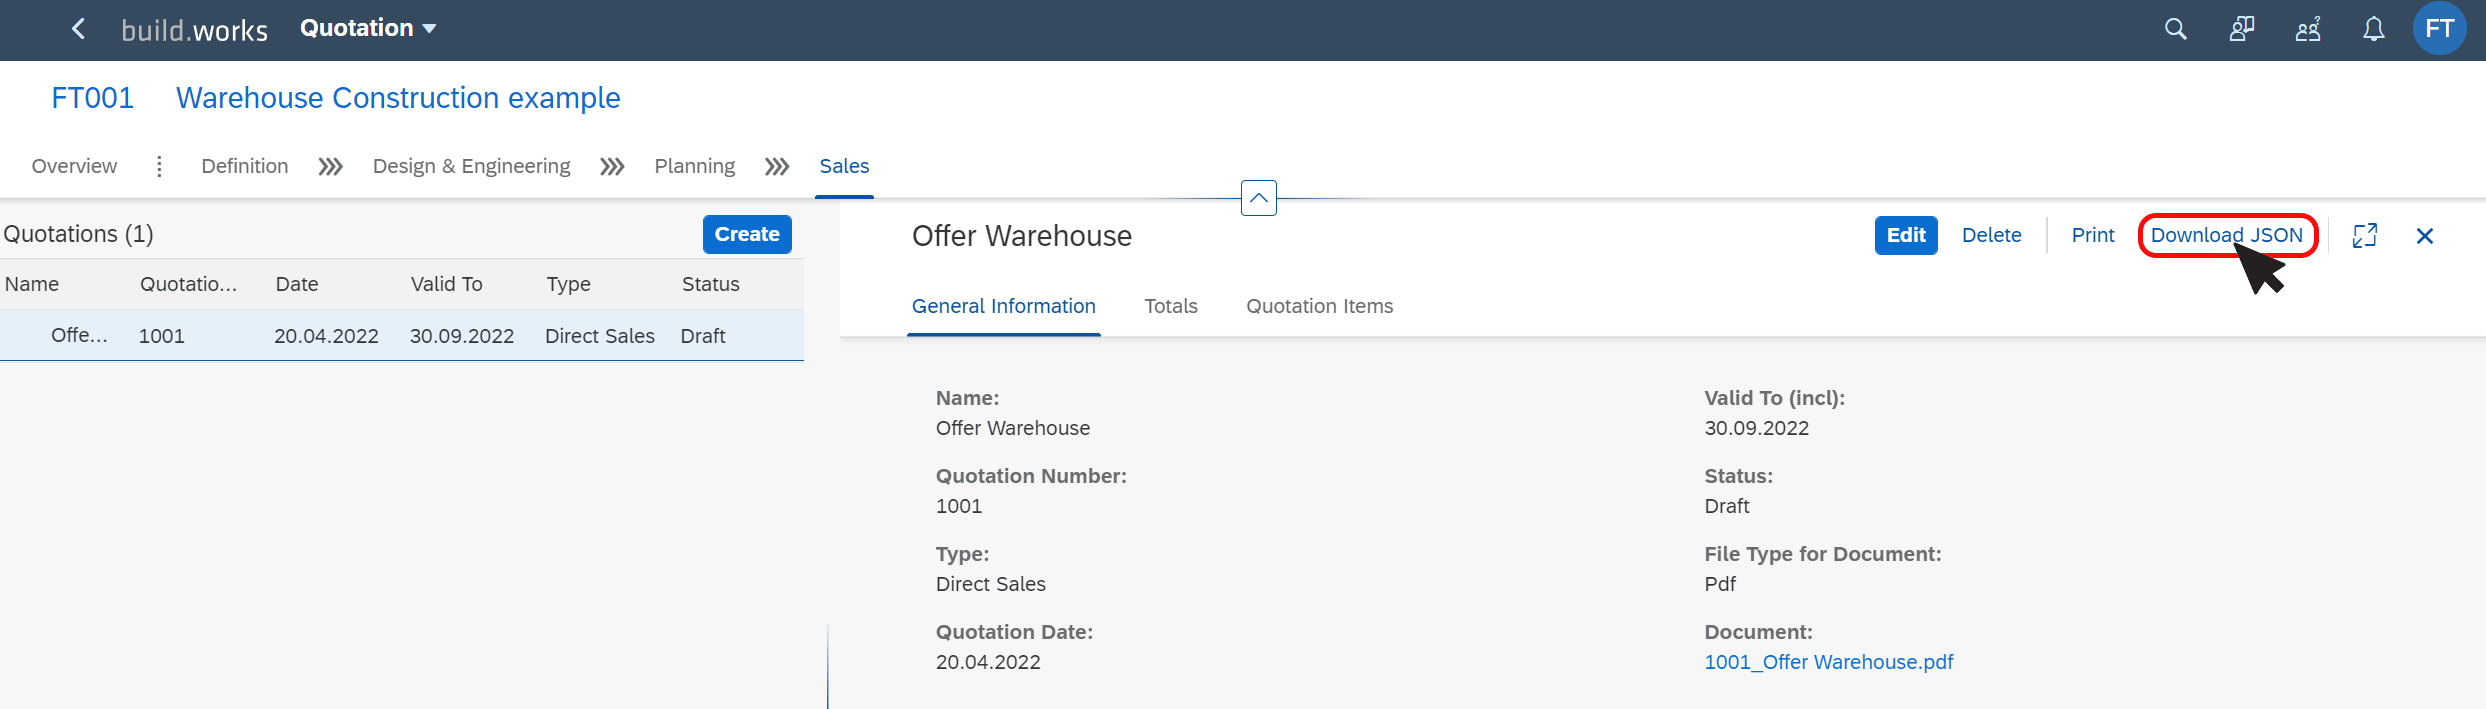Close the Offer Warehouse detail panel
The width and height of the screenshot is (2486, 709).
coord(2425,235)
